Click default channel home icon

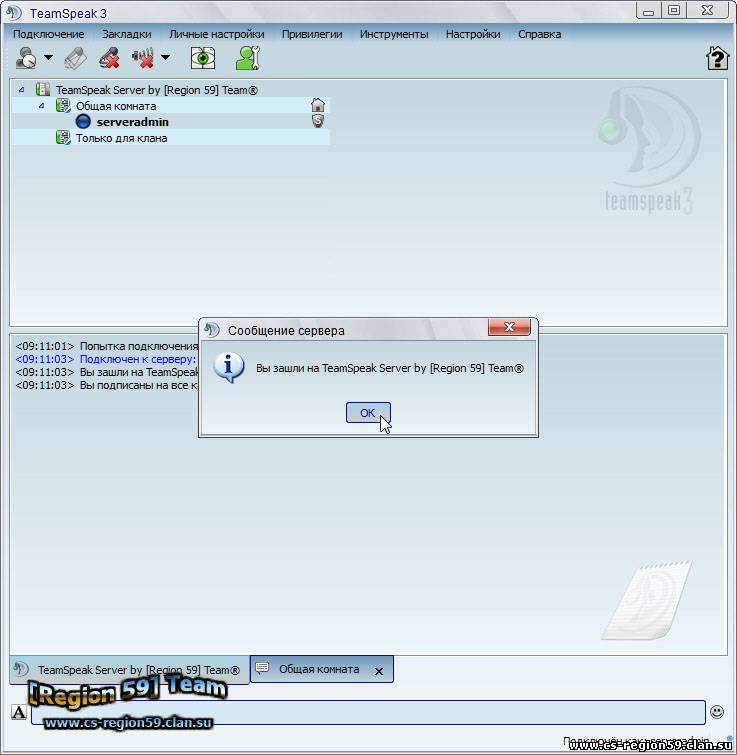[x=318, y=105]
